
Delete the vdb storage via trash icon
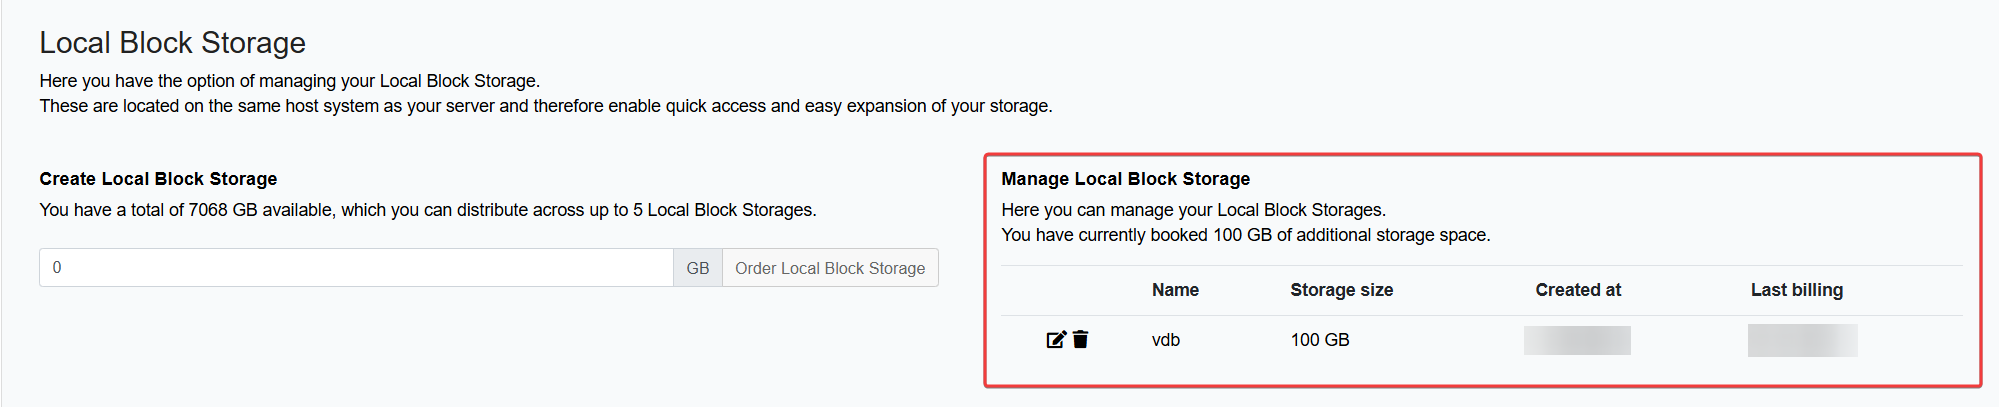coord(1081,340)
